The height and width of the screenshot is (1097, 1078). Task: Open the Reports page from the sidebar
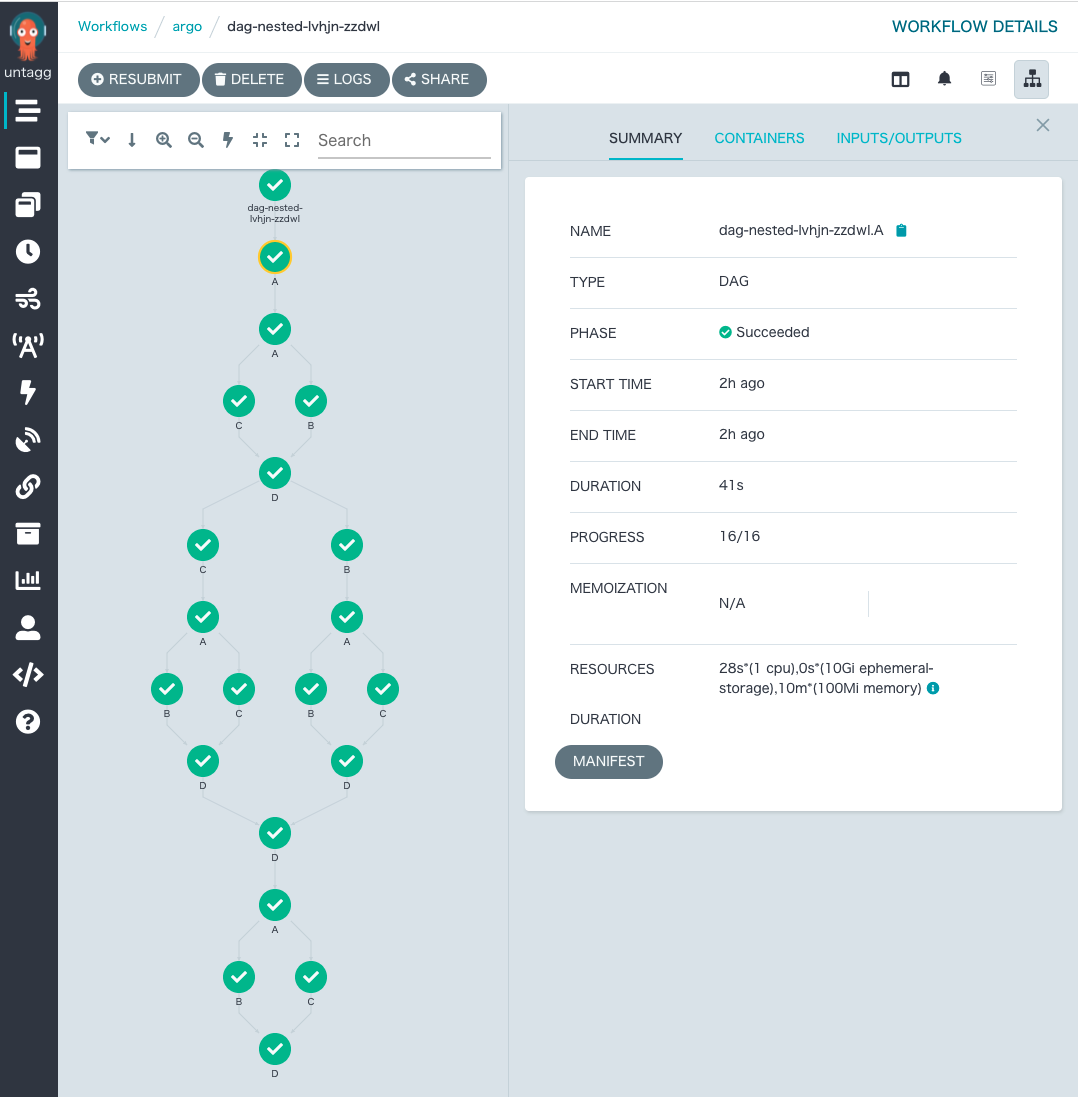point(28,579)
